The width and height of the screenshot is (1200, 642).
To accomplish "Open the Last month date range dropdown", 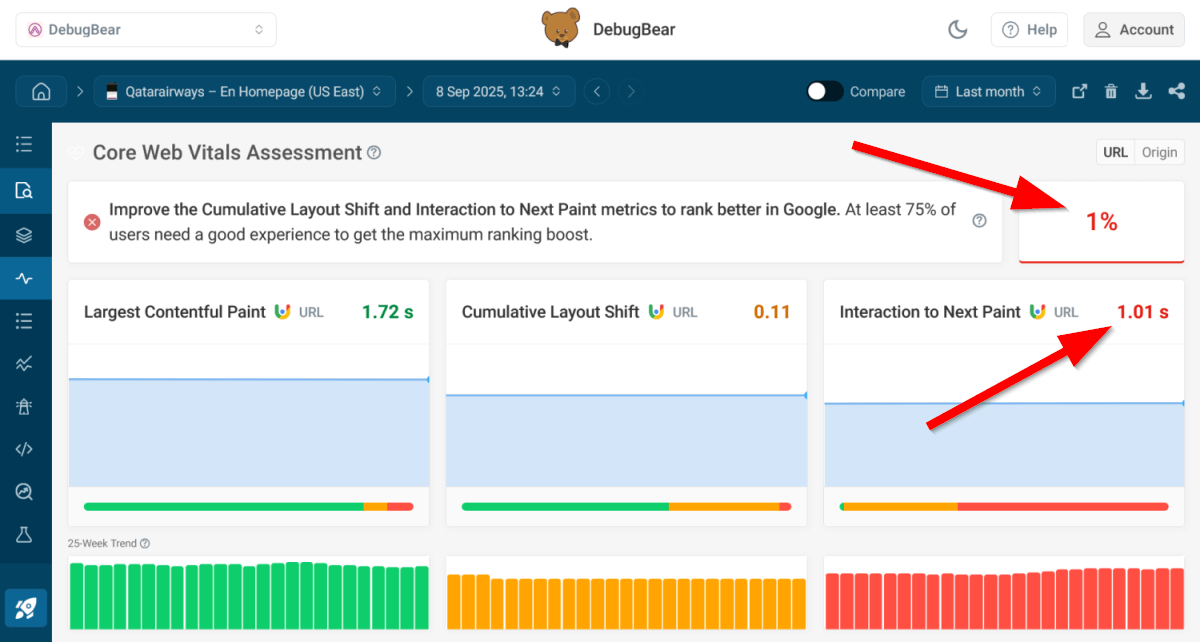I will [x=988, y=92].
